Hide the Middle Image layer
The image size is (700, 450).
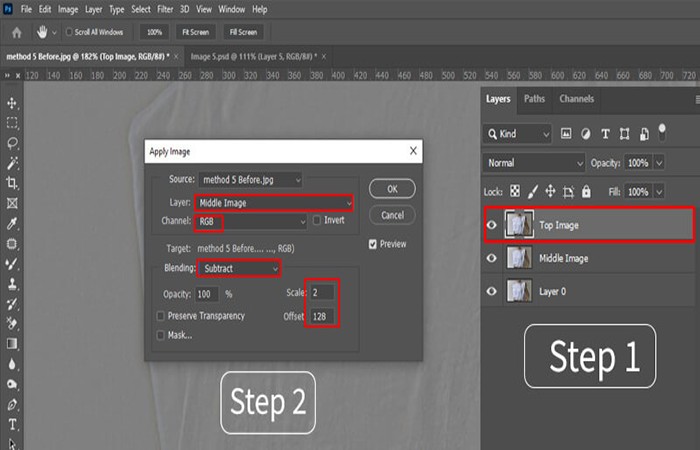point(492,258)
